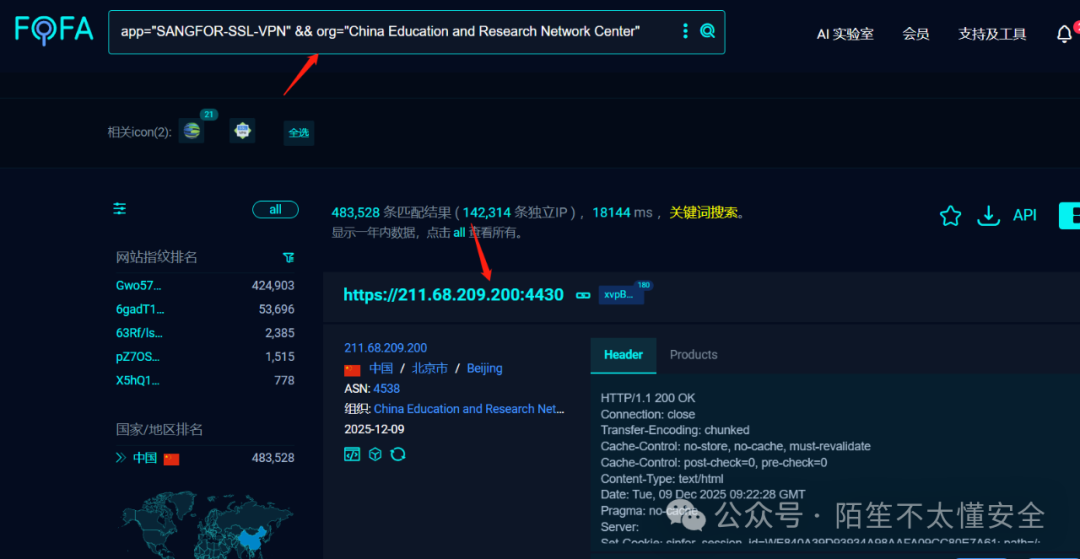Click the 北京市 region link

430,368
